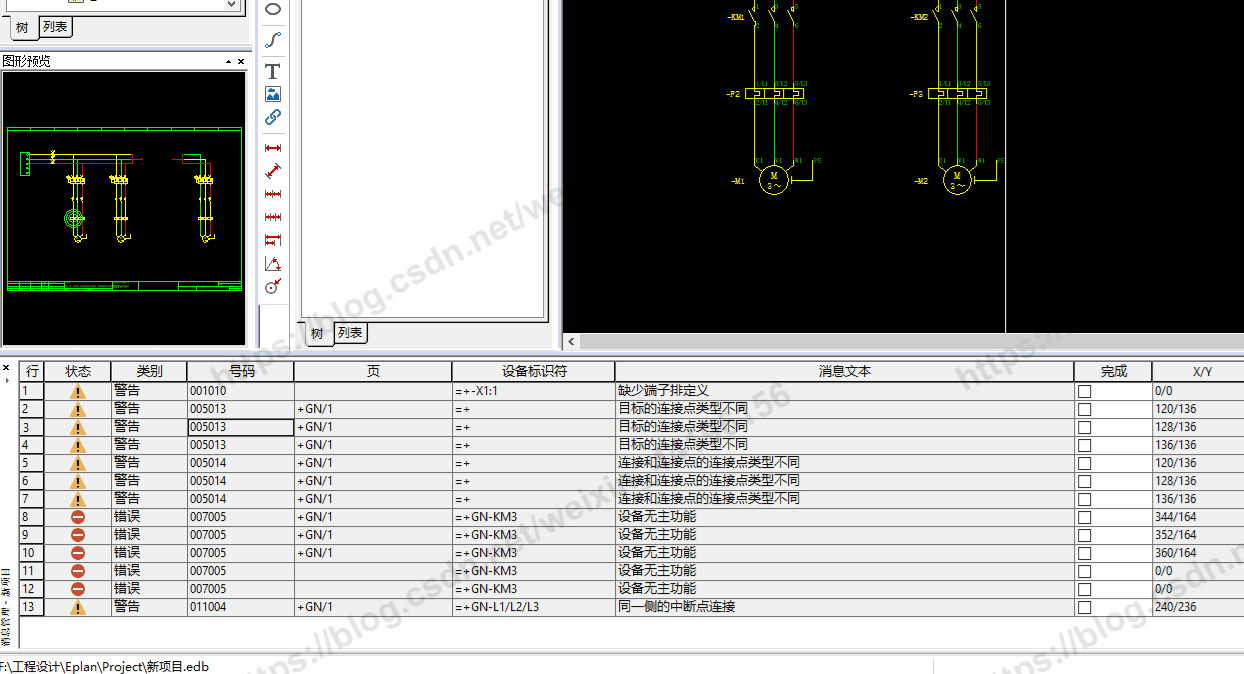The width and height of the screenshot is (1244, 674).
Task: Tick the 完成 checkbox for row 8
Action: (x=1084, y=517)
